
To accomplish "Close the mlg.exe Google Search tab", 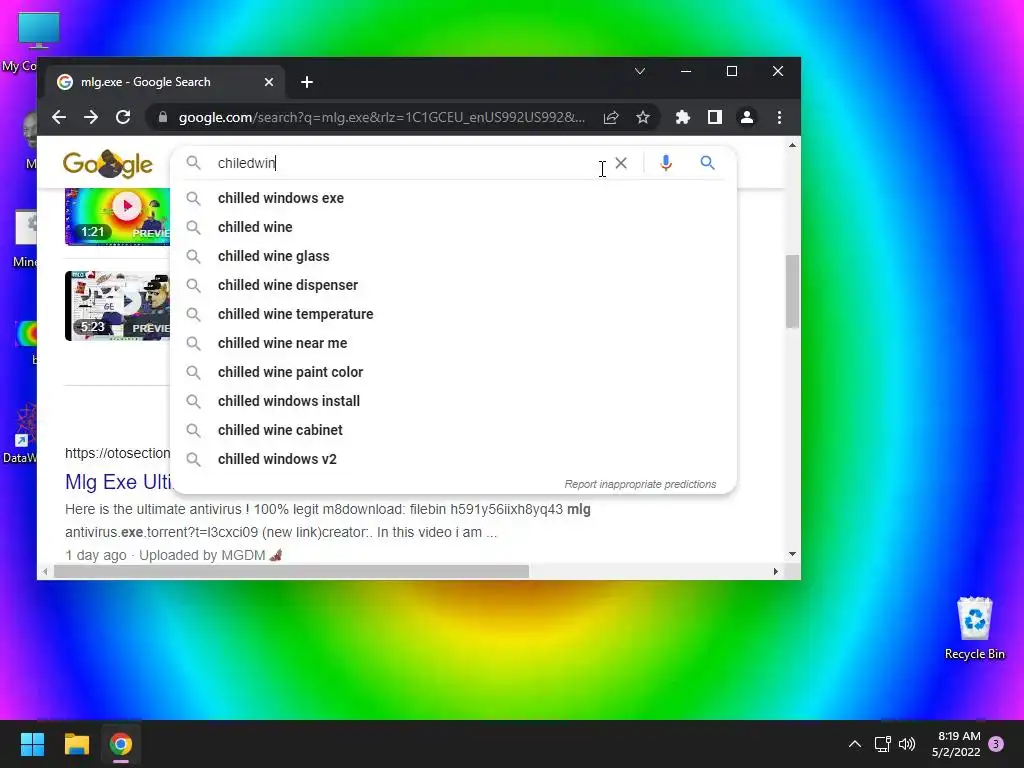I will coord(269,82).
